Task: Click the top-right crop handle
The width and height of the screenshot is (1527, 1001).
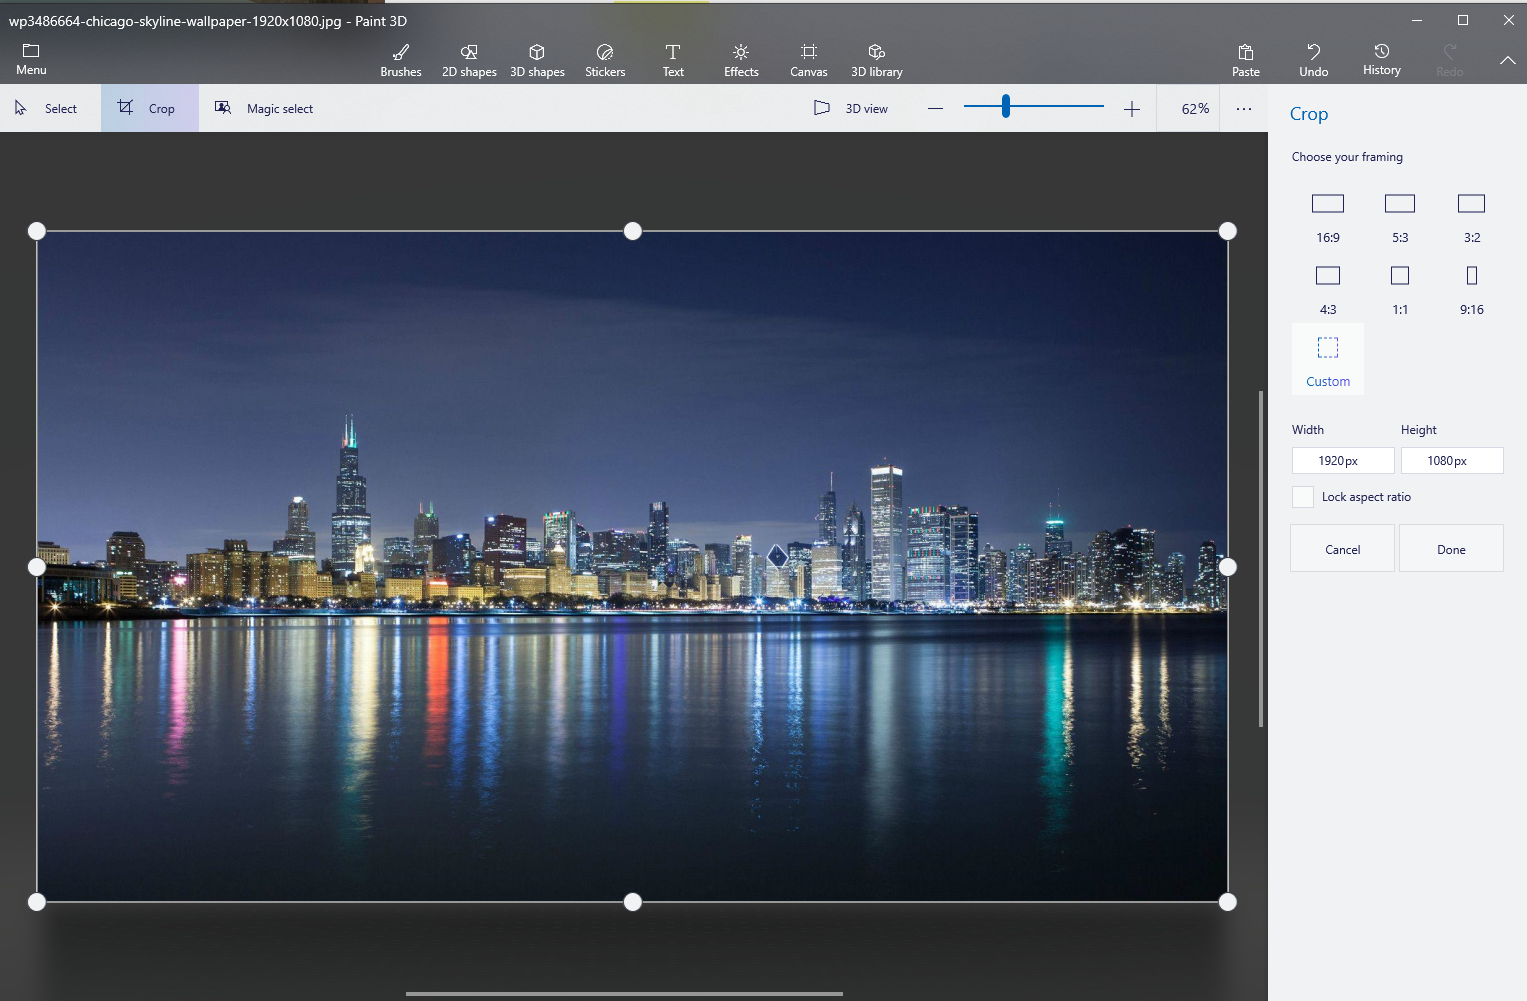Action: click(1228, 231)
